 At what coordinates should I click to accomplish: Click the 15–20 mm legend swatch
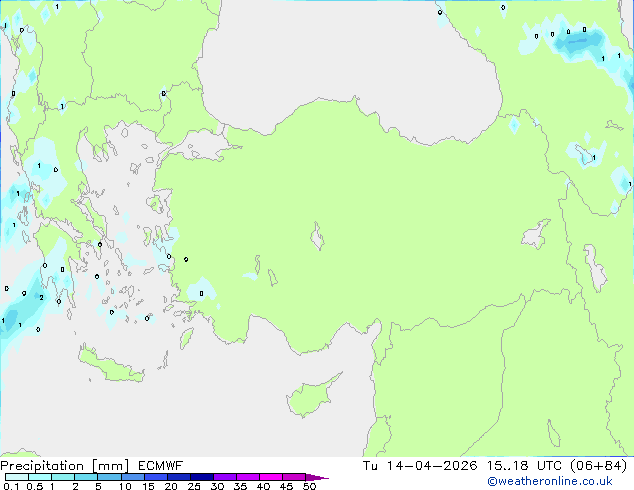155,477
